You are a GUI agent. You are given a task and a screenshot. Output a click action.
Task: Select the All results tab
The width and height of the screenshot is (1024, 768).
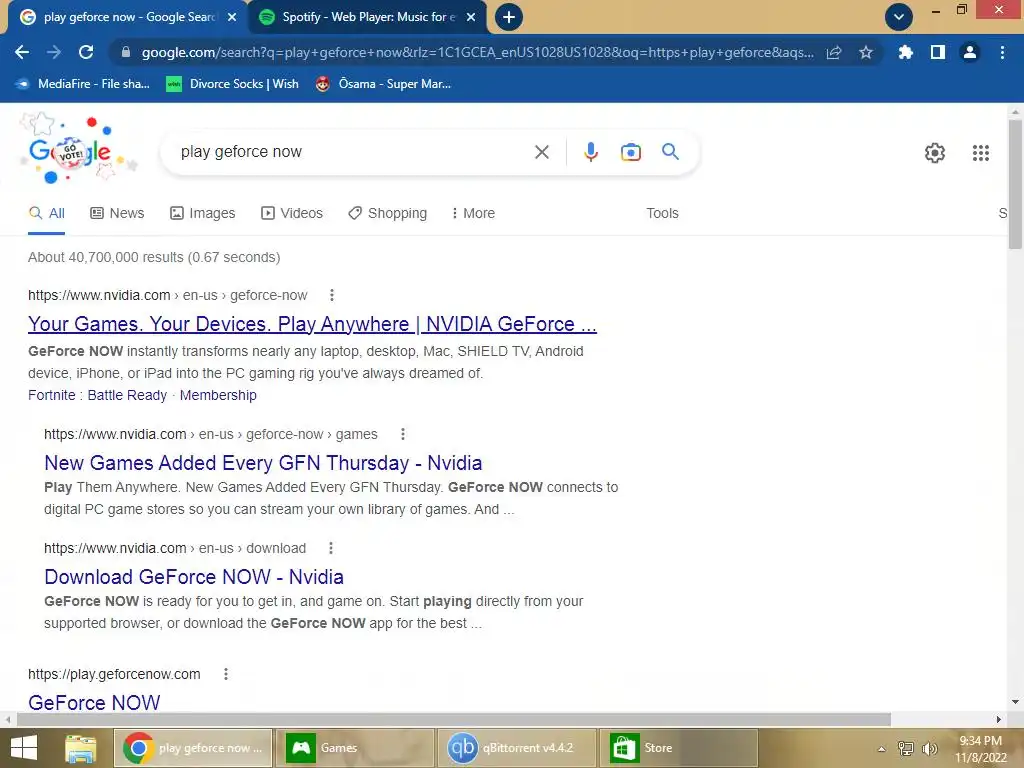point(46,214)
